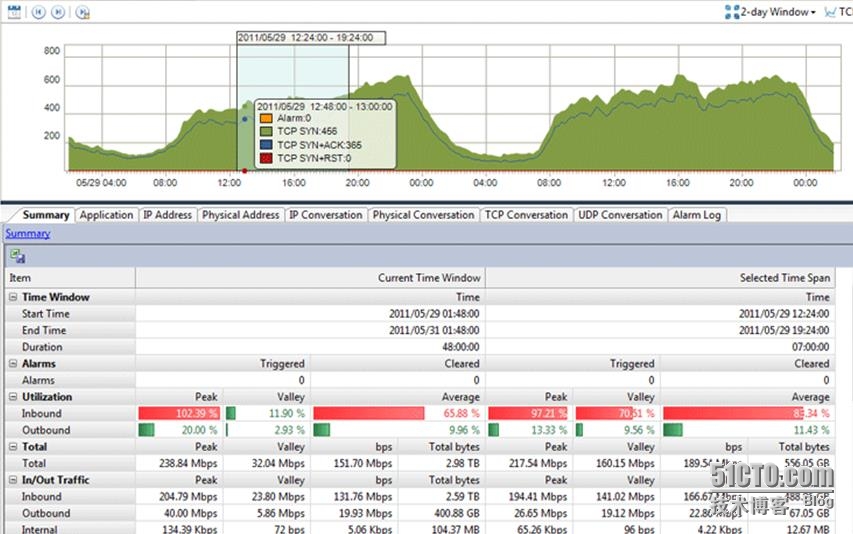Select the Summary tab
This screenshot has width=853, height=534.
pyautogui.click(x=45, y=215)
